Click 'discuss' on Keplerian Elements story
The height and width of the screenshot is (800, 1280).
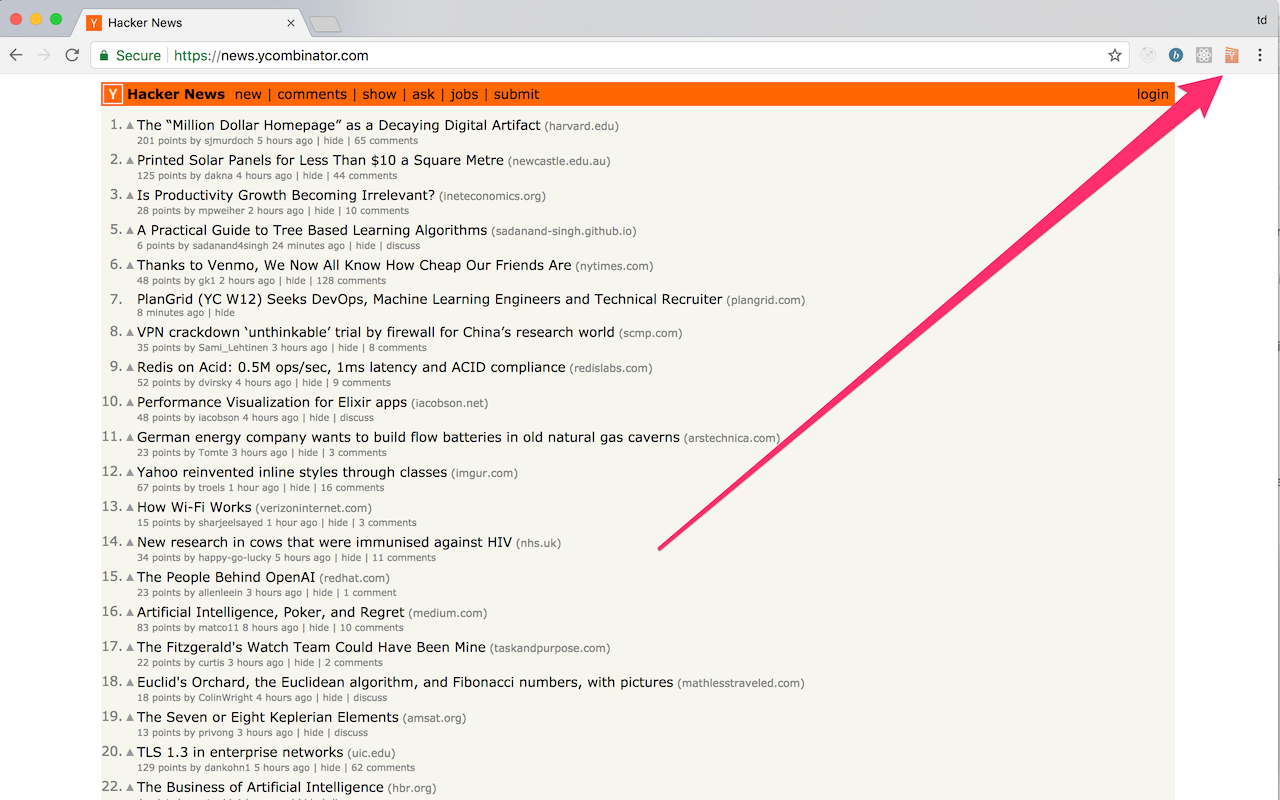[351, 733]
